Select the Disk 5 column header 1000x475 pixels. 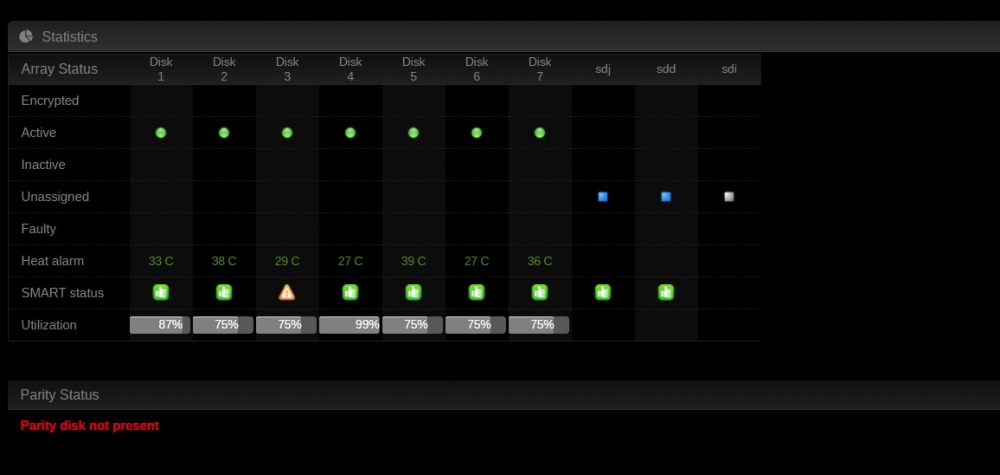pyautogui.click(x=413, y=69)
